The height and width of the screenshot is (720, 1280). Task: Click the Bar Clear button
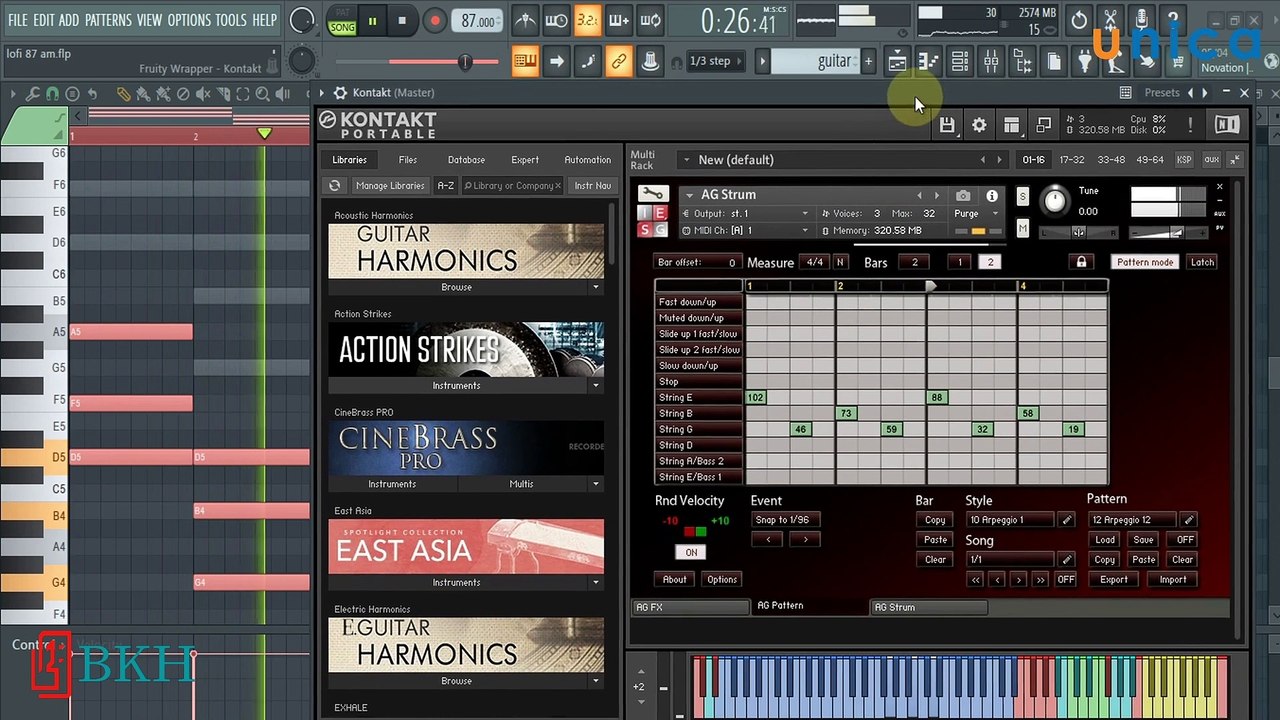[x=935, y=560]
